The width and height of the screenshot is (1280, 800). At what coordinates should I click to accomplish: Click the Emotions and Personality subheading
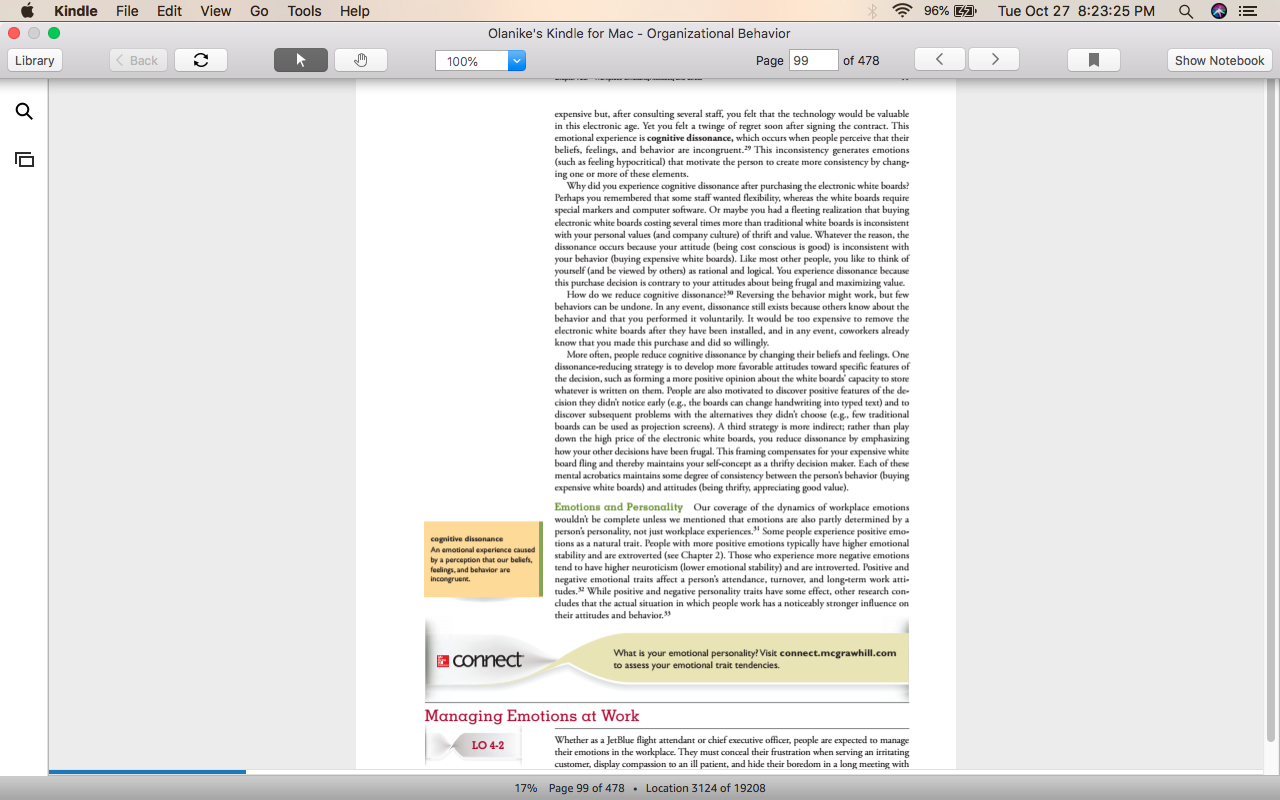tap(618, 507)
